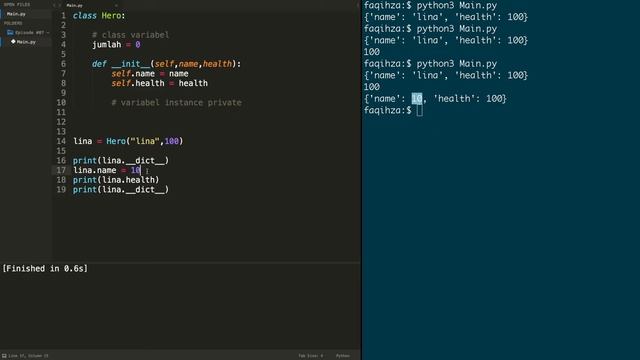This screenshot has width=640, height=360.
Task: Click the terminal cursor at last prompt
Action: 420,111
